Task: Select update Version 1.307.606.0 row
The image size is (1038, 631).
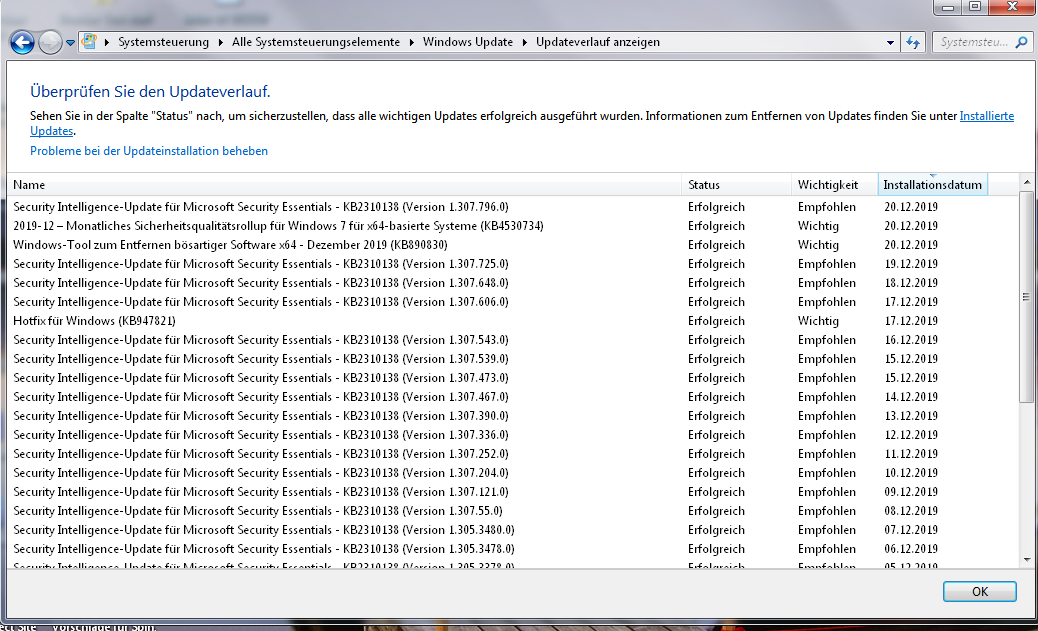Action: pyautogui.click(x=513, y=302)
